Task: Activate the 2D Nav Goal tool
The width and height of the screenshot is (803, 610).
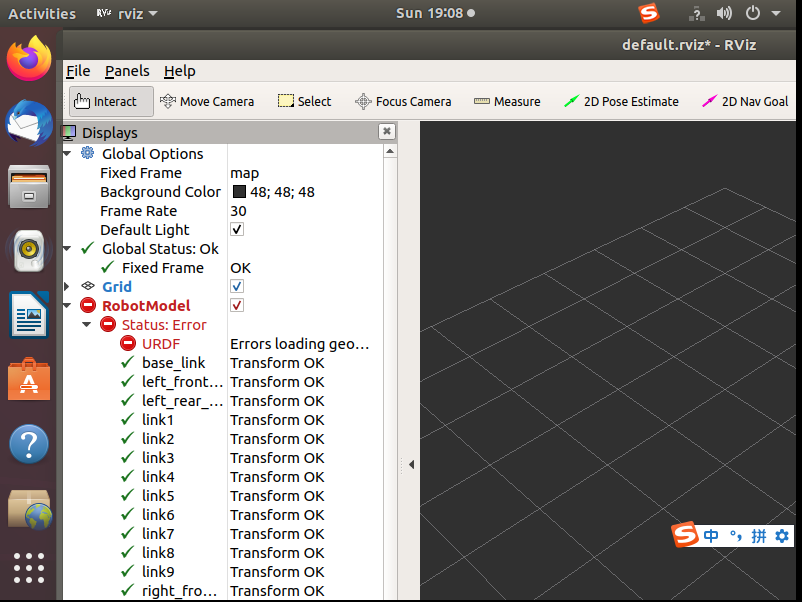Action: tap(745, 101)
